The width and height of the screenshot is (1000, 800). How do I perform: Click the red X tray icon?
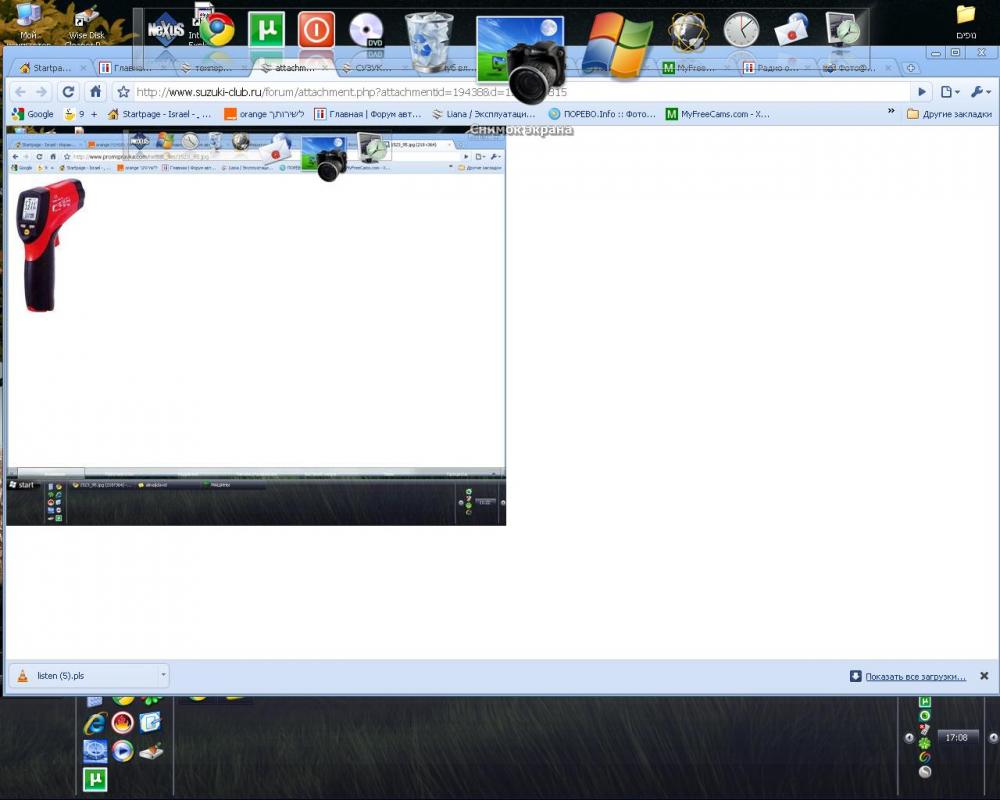click(x=925, y=729)
